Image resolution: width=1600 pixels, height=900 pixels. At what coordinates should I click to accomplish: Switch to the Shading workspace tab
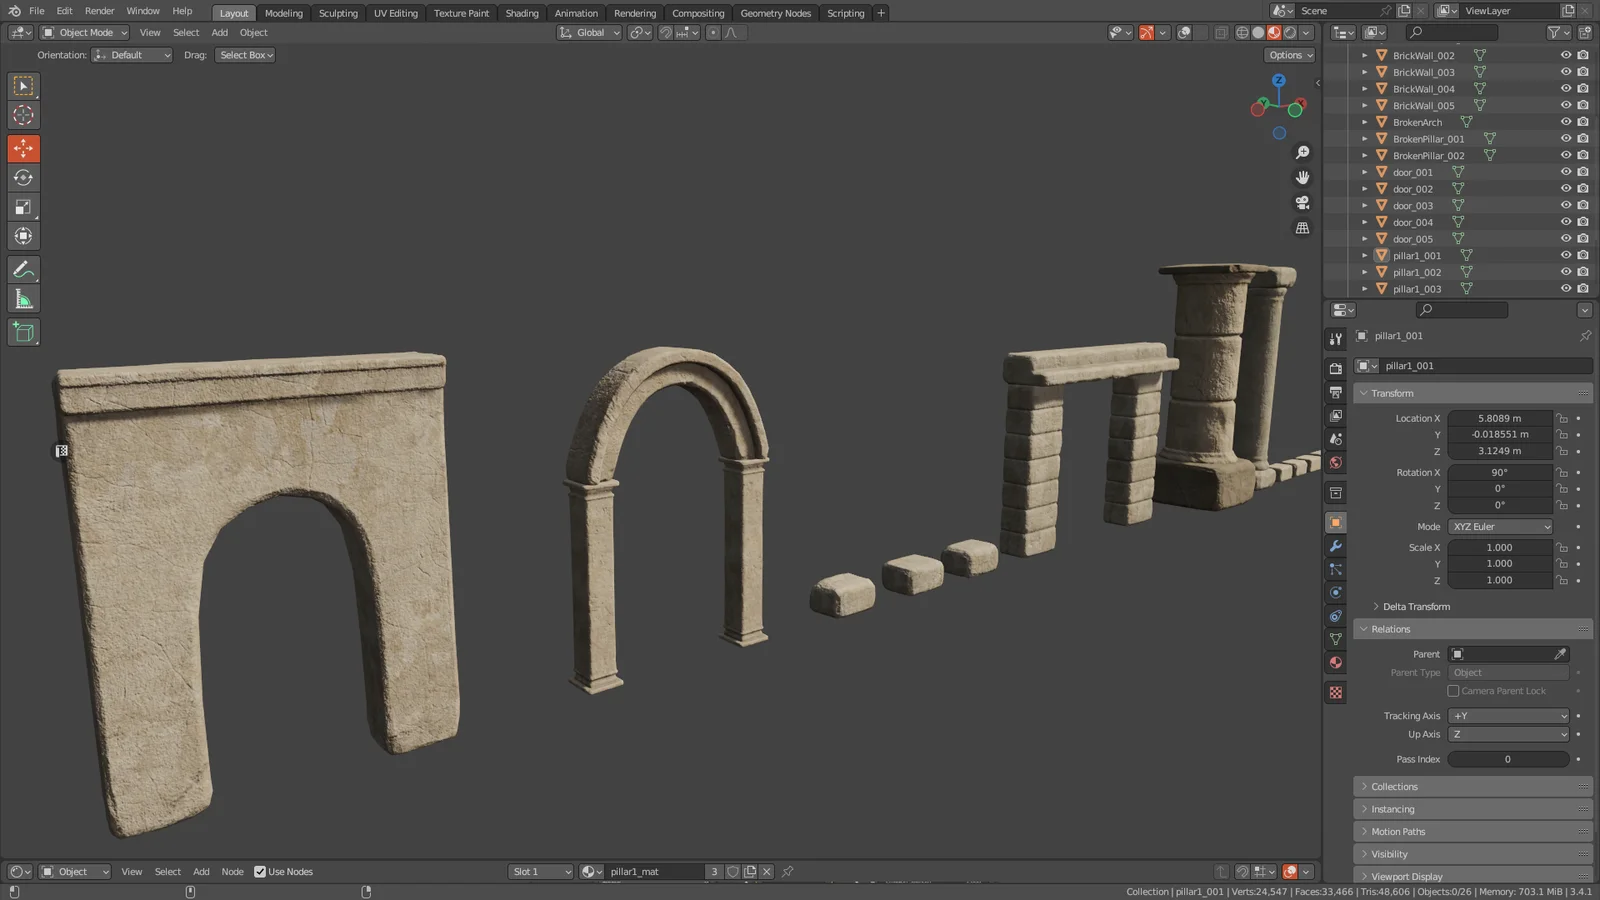(x=521, y=12)
